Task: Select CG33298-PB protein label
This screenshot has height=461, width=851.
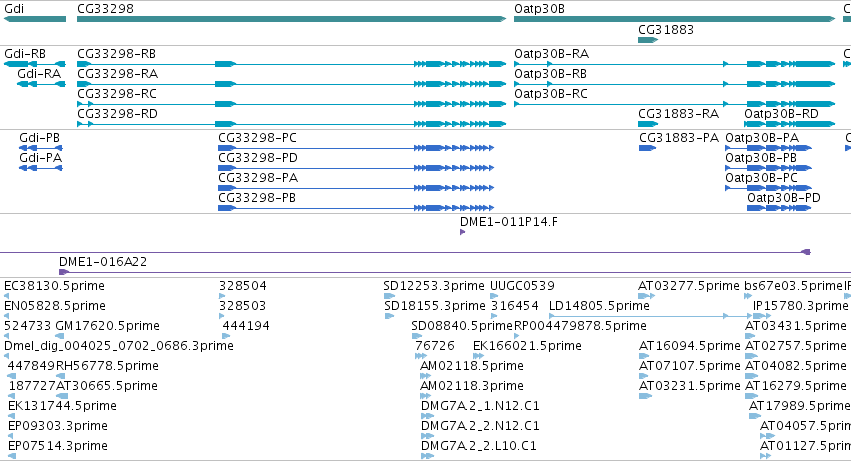Action: click(x=257, y=198)
